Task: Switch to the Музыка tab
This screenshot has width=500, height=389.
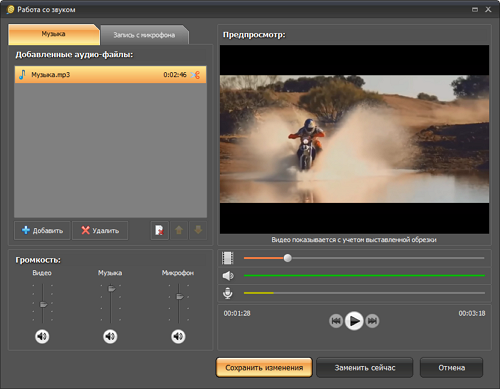Action: point(54,34)
